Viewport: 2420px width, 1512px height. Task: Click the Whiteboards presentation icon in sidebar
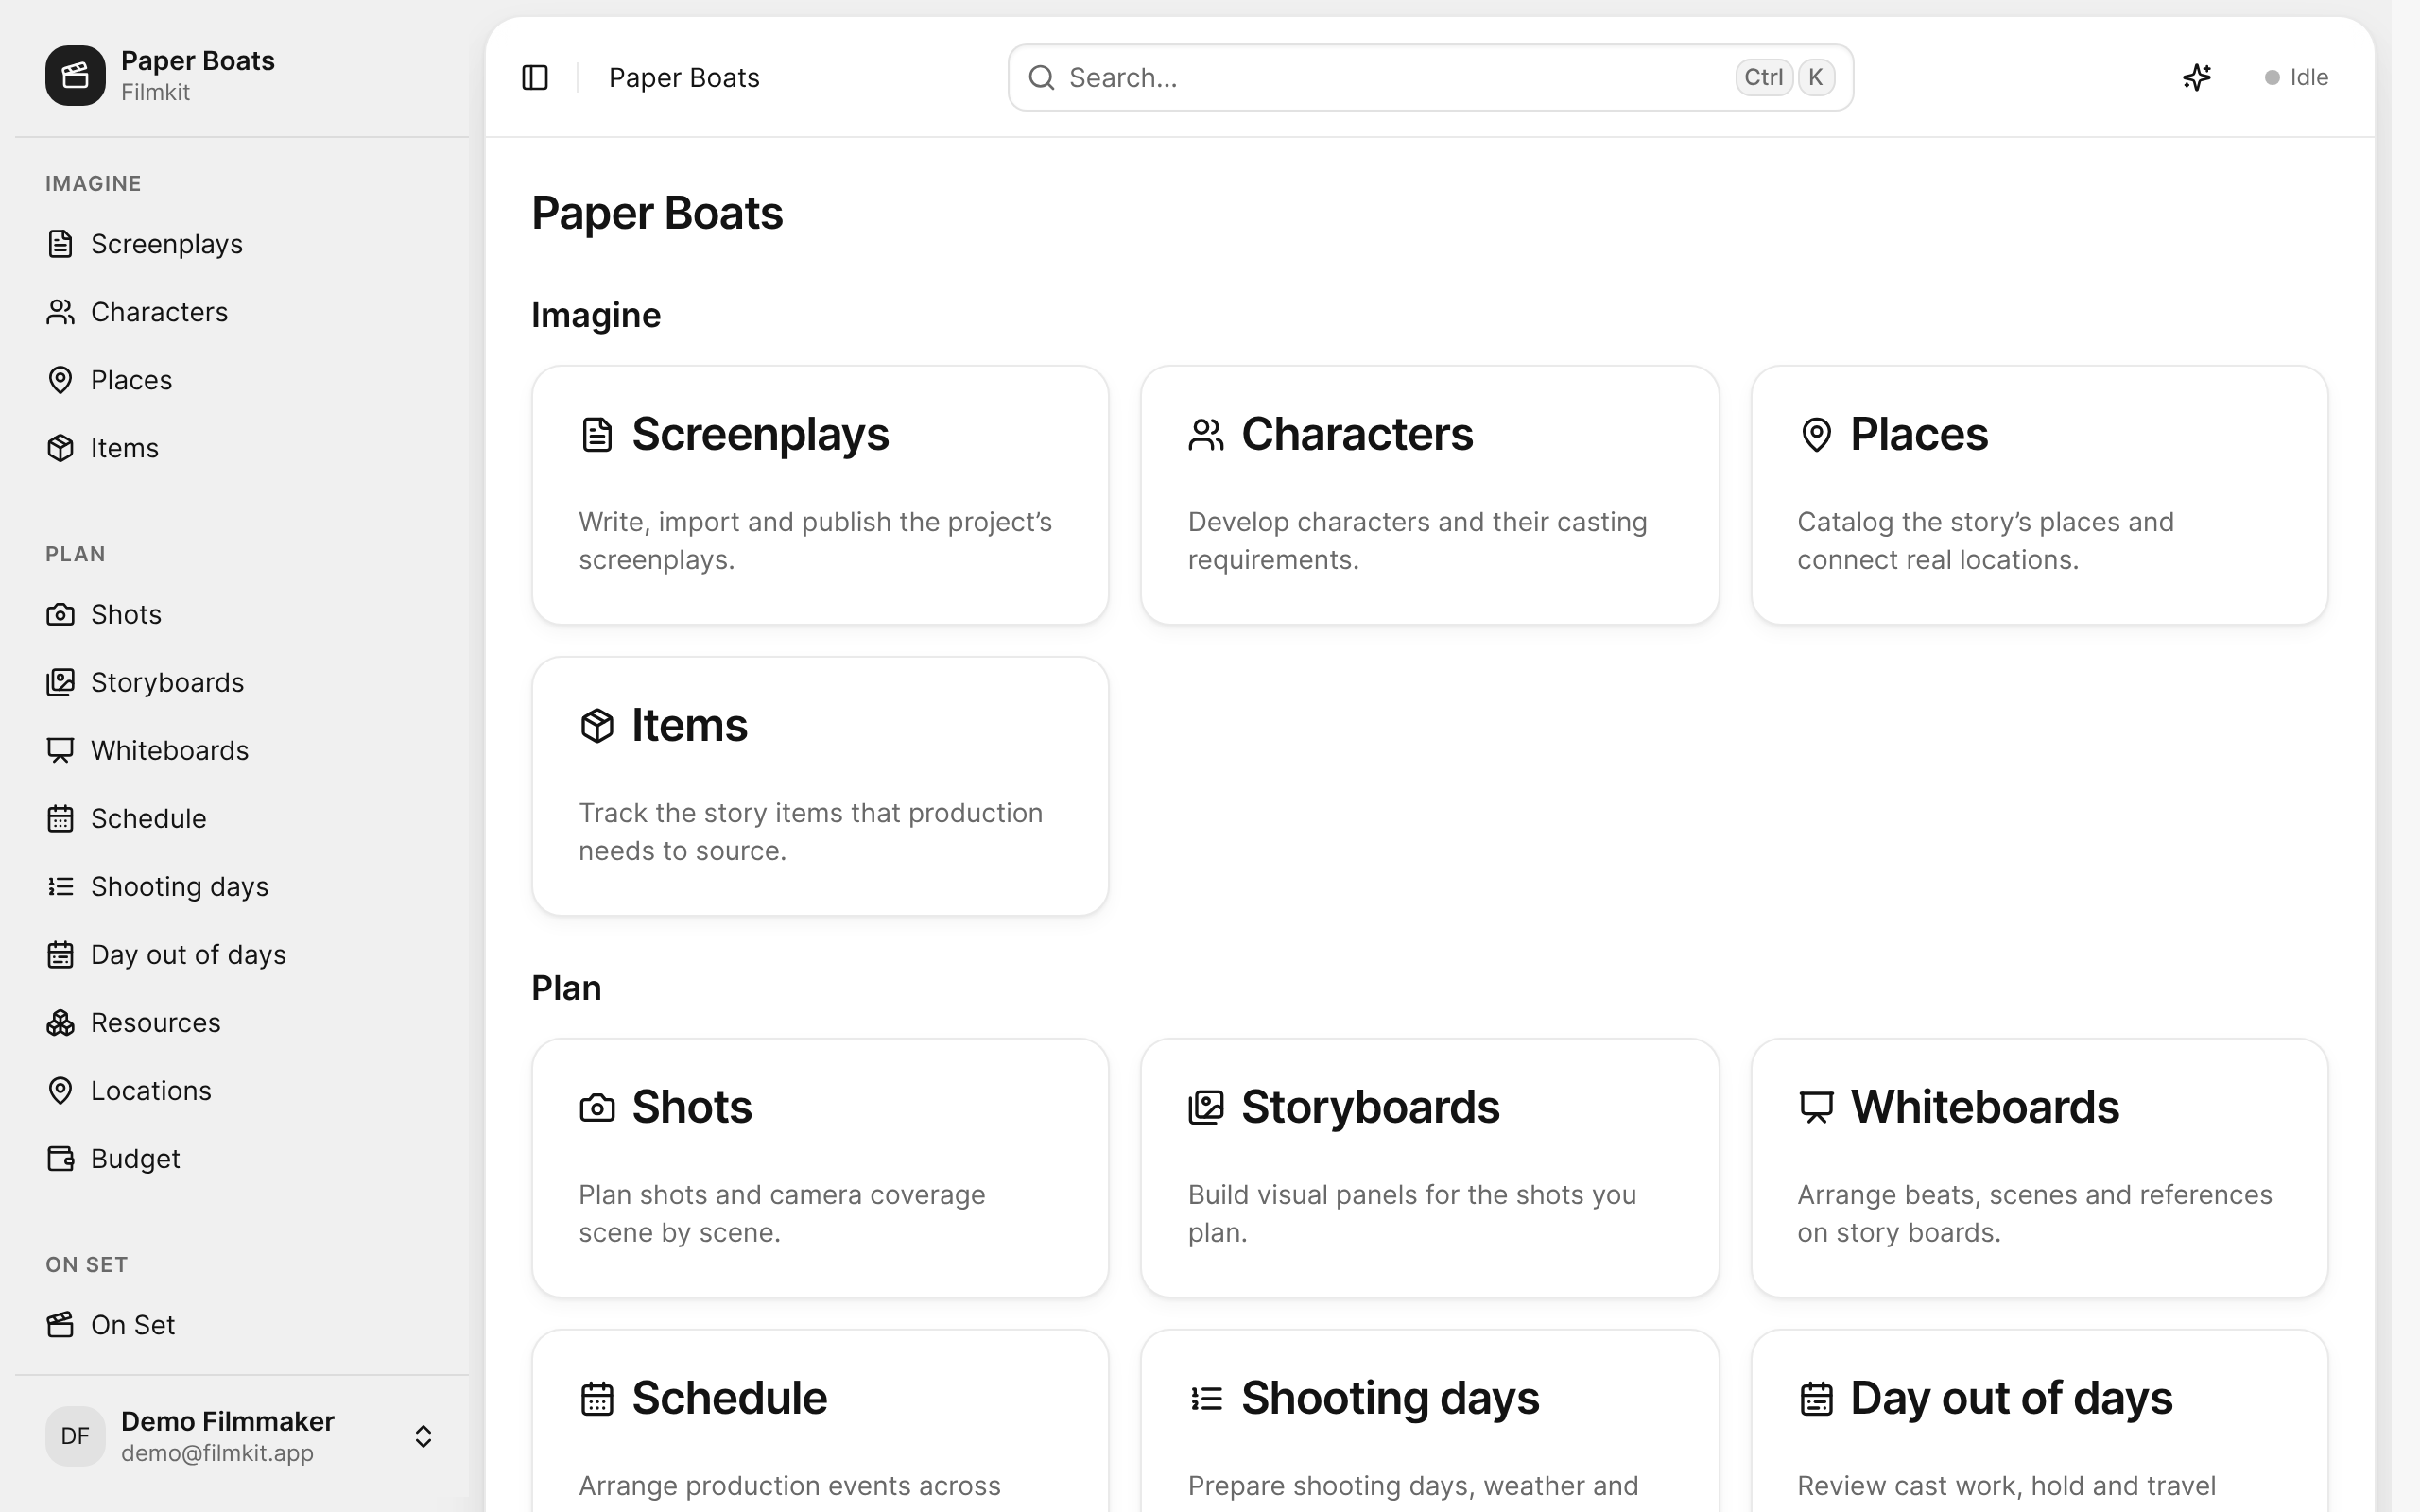coord(60,750)
